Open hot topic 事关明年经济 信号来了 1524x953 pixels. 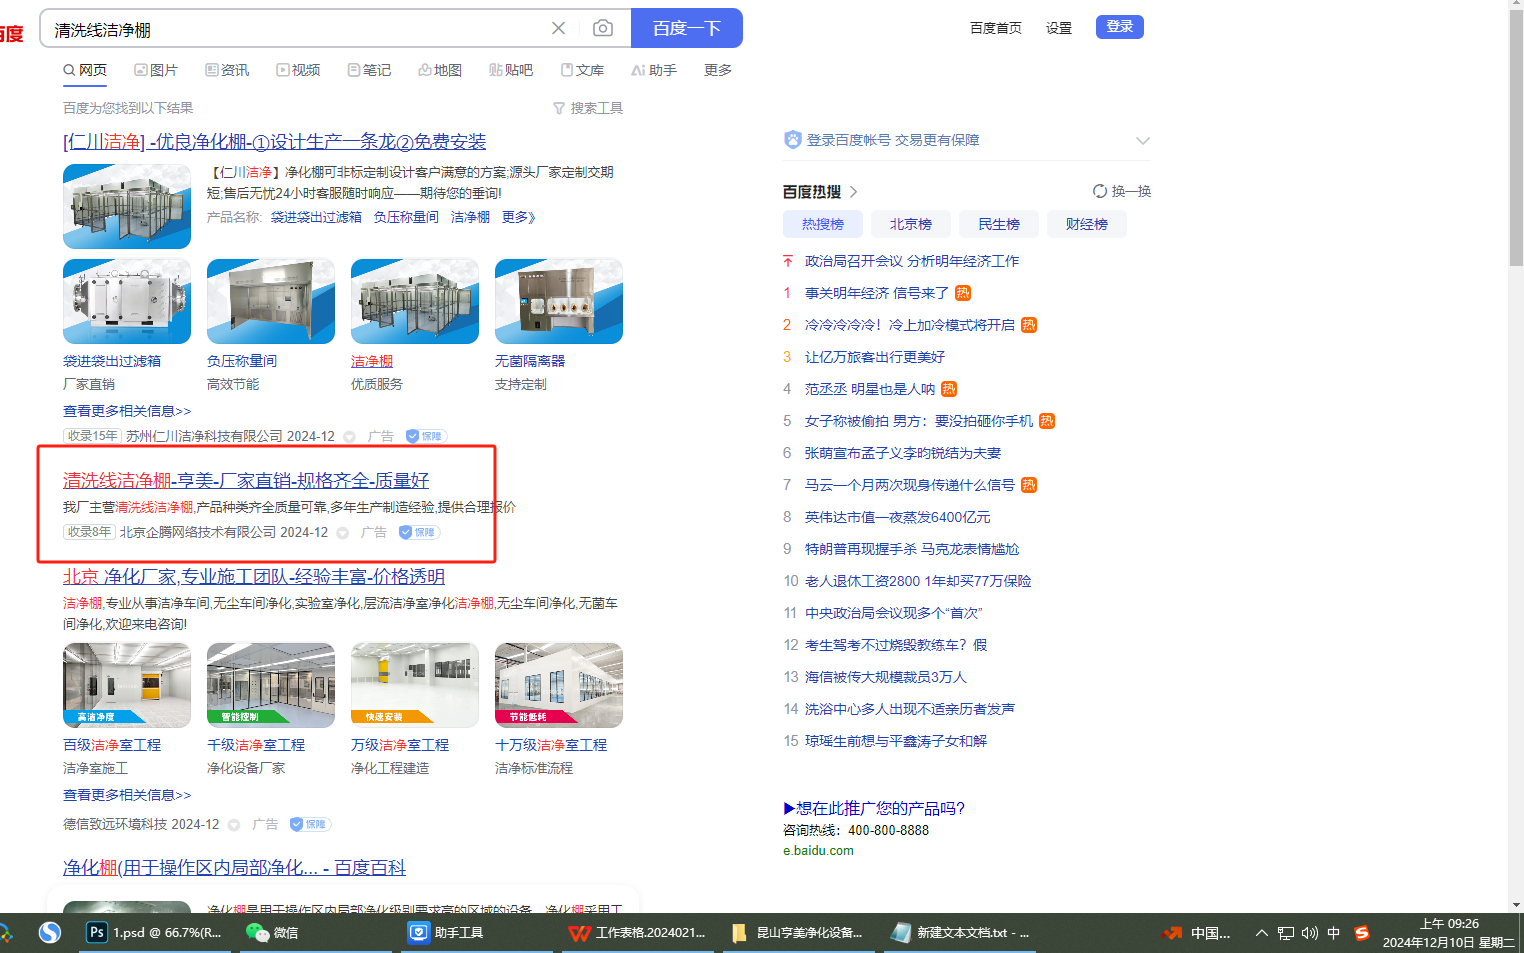click(877, 293)
